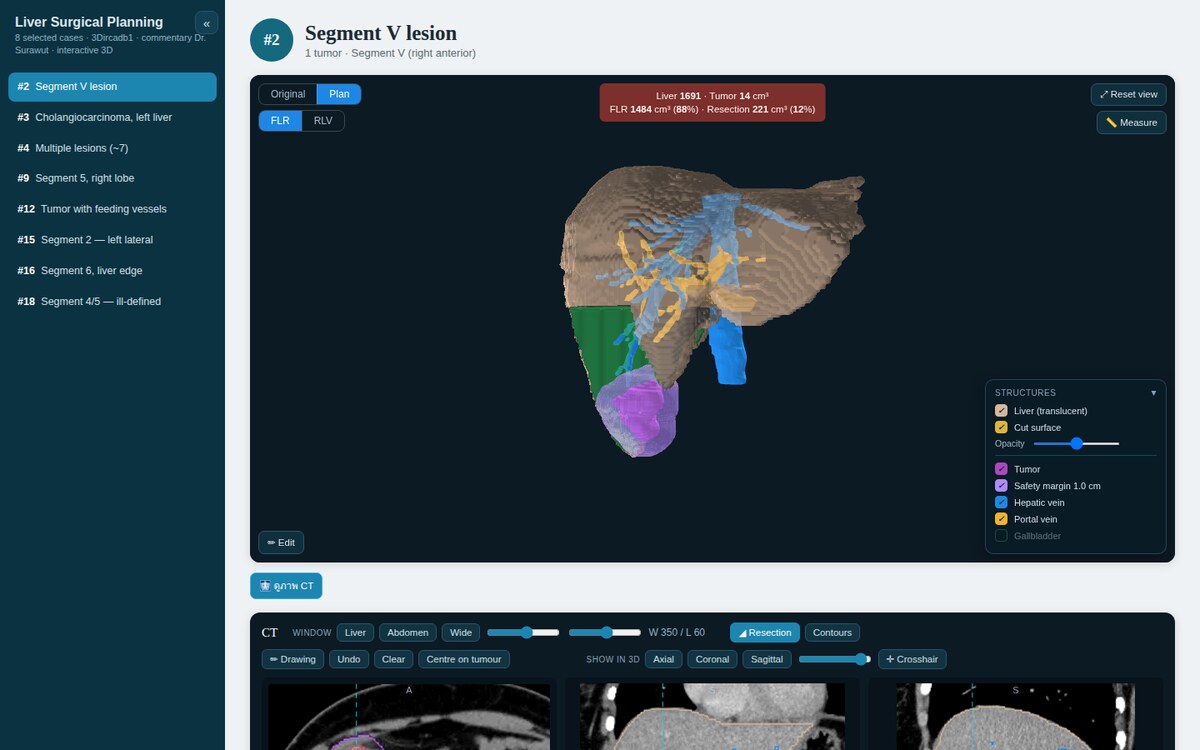1200x750 pixels.
Task: Adjust the cut surface Opacity slider
Action: point(1076,443)
